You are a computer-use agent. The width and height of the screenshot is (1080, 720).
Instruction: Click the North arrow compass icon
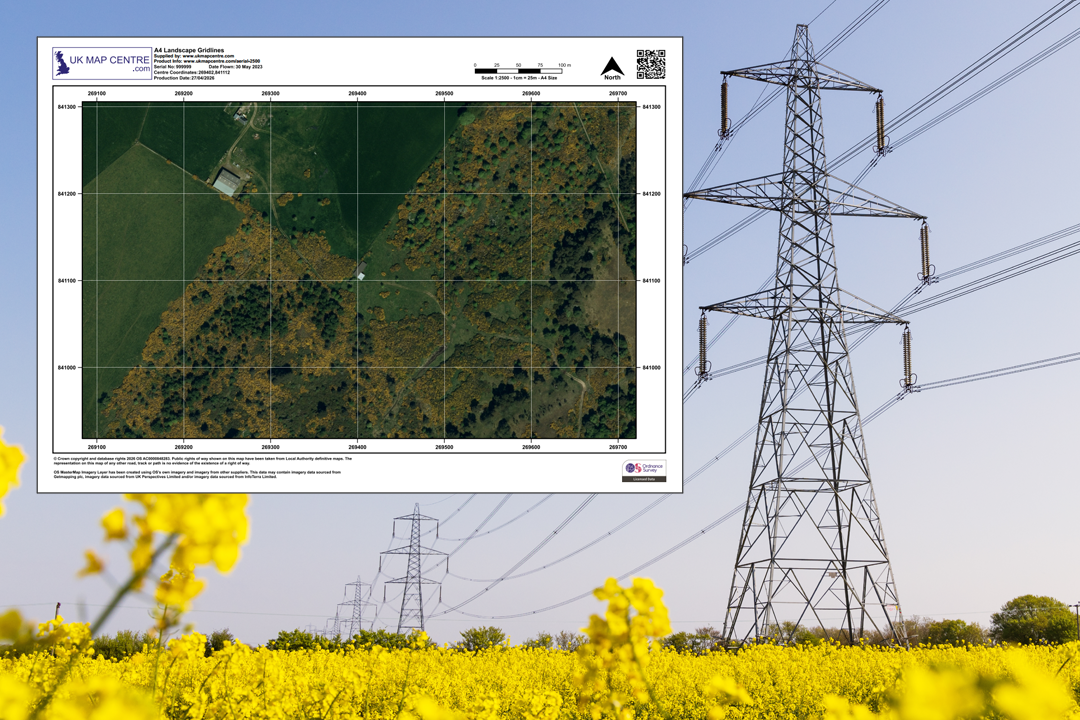coord(611,65)
